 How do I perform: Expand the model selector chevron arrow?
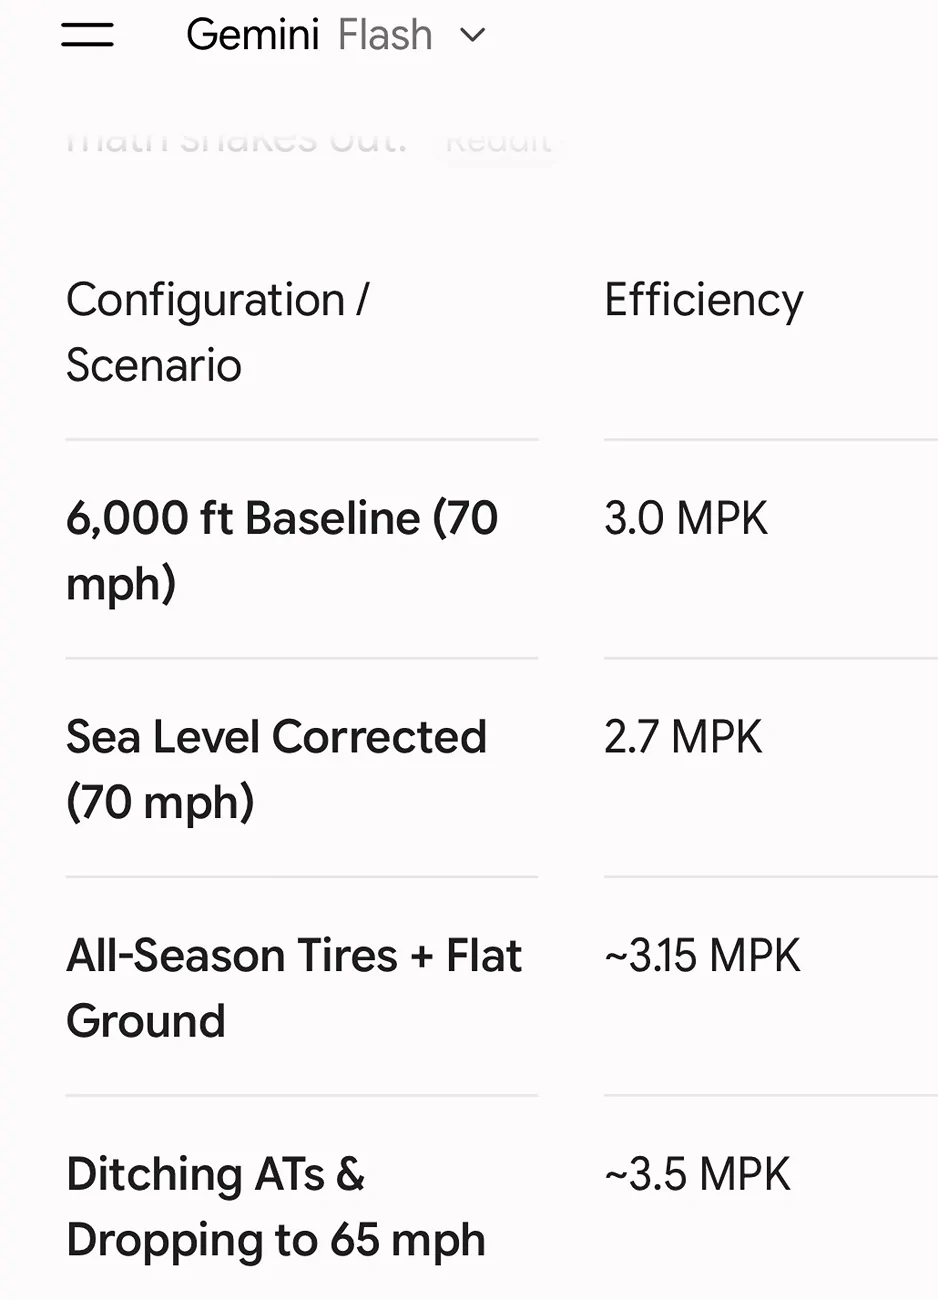[472, 36]
